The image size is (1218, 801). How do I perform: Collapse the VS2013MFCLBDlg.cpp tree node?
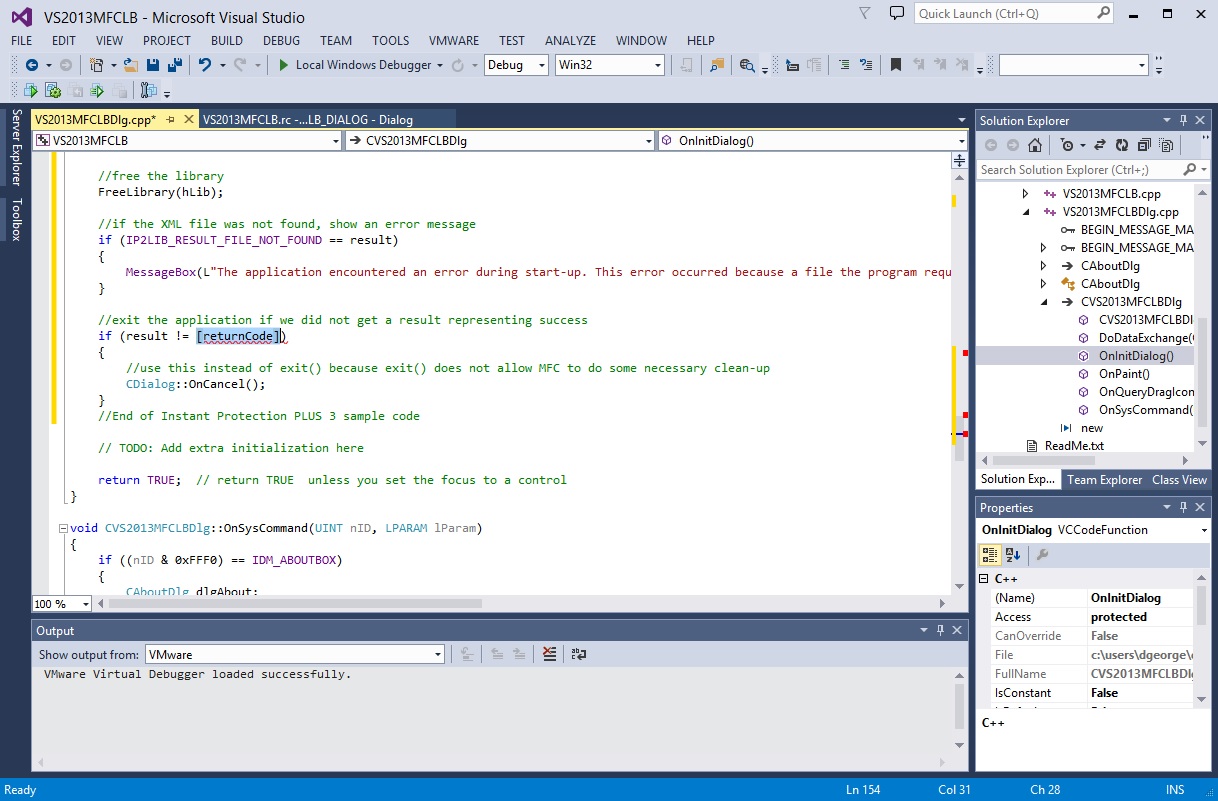[1025, 212]
